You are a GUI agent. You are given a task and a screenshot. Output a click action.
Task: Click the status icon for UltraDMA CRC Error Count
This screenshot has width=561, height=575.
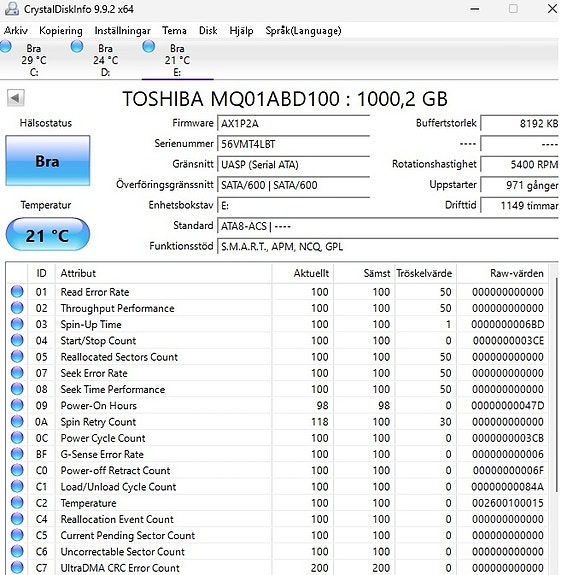(17, 567)
